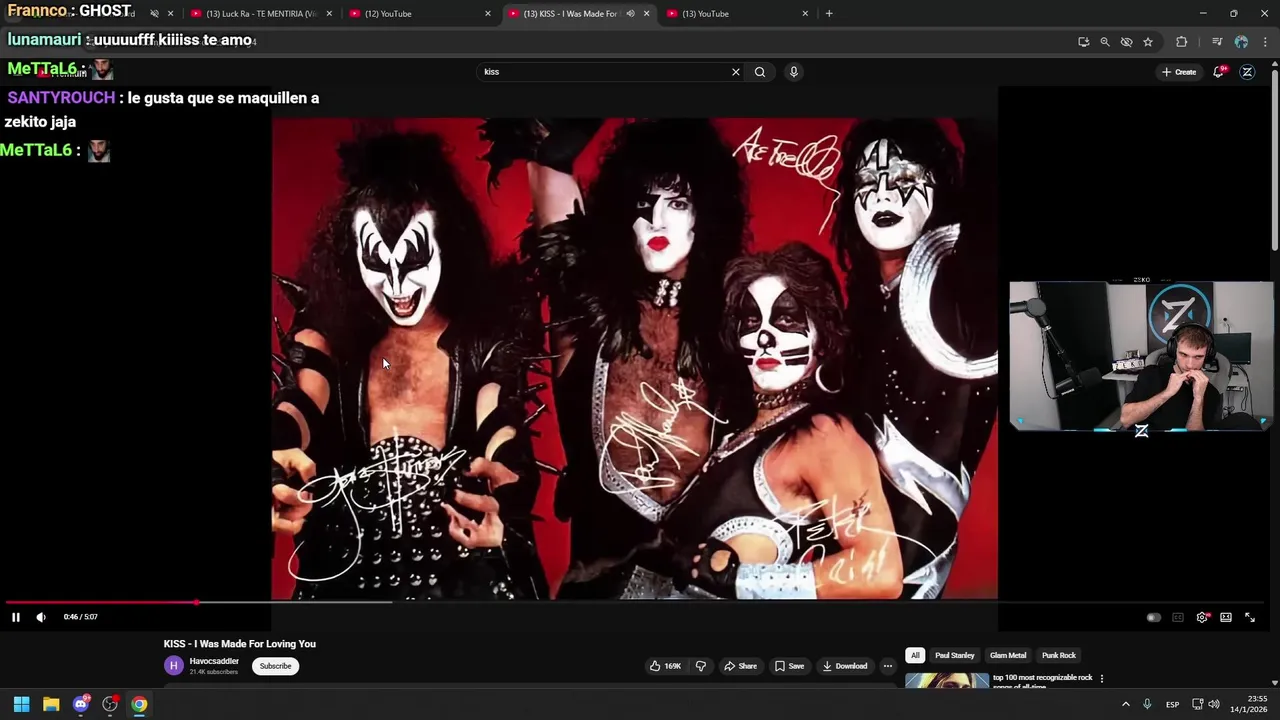The width and height of the screenshot is (1280, 720).
Task: Open options for top 100 rock songs video
Action: tap(1102, 678)
